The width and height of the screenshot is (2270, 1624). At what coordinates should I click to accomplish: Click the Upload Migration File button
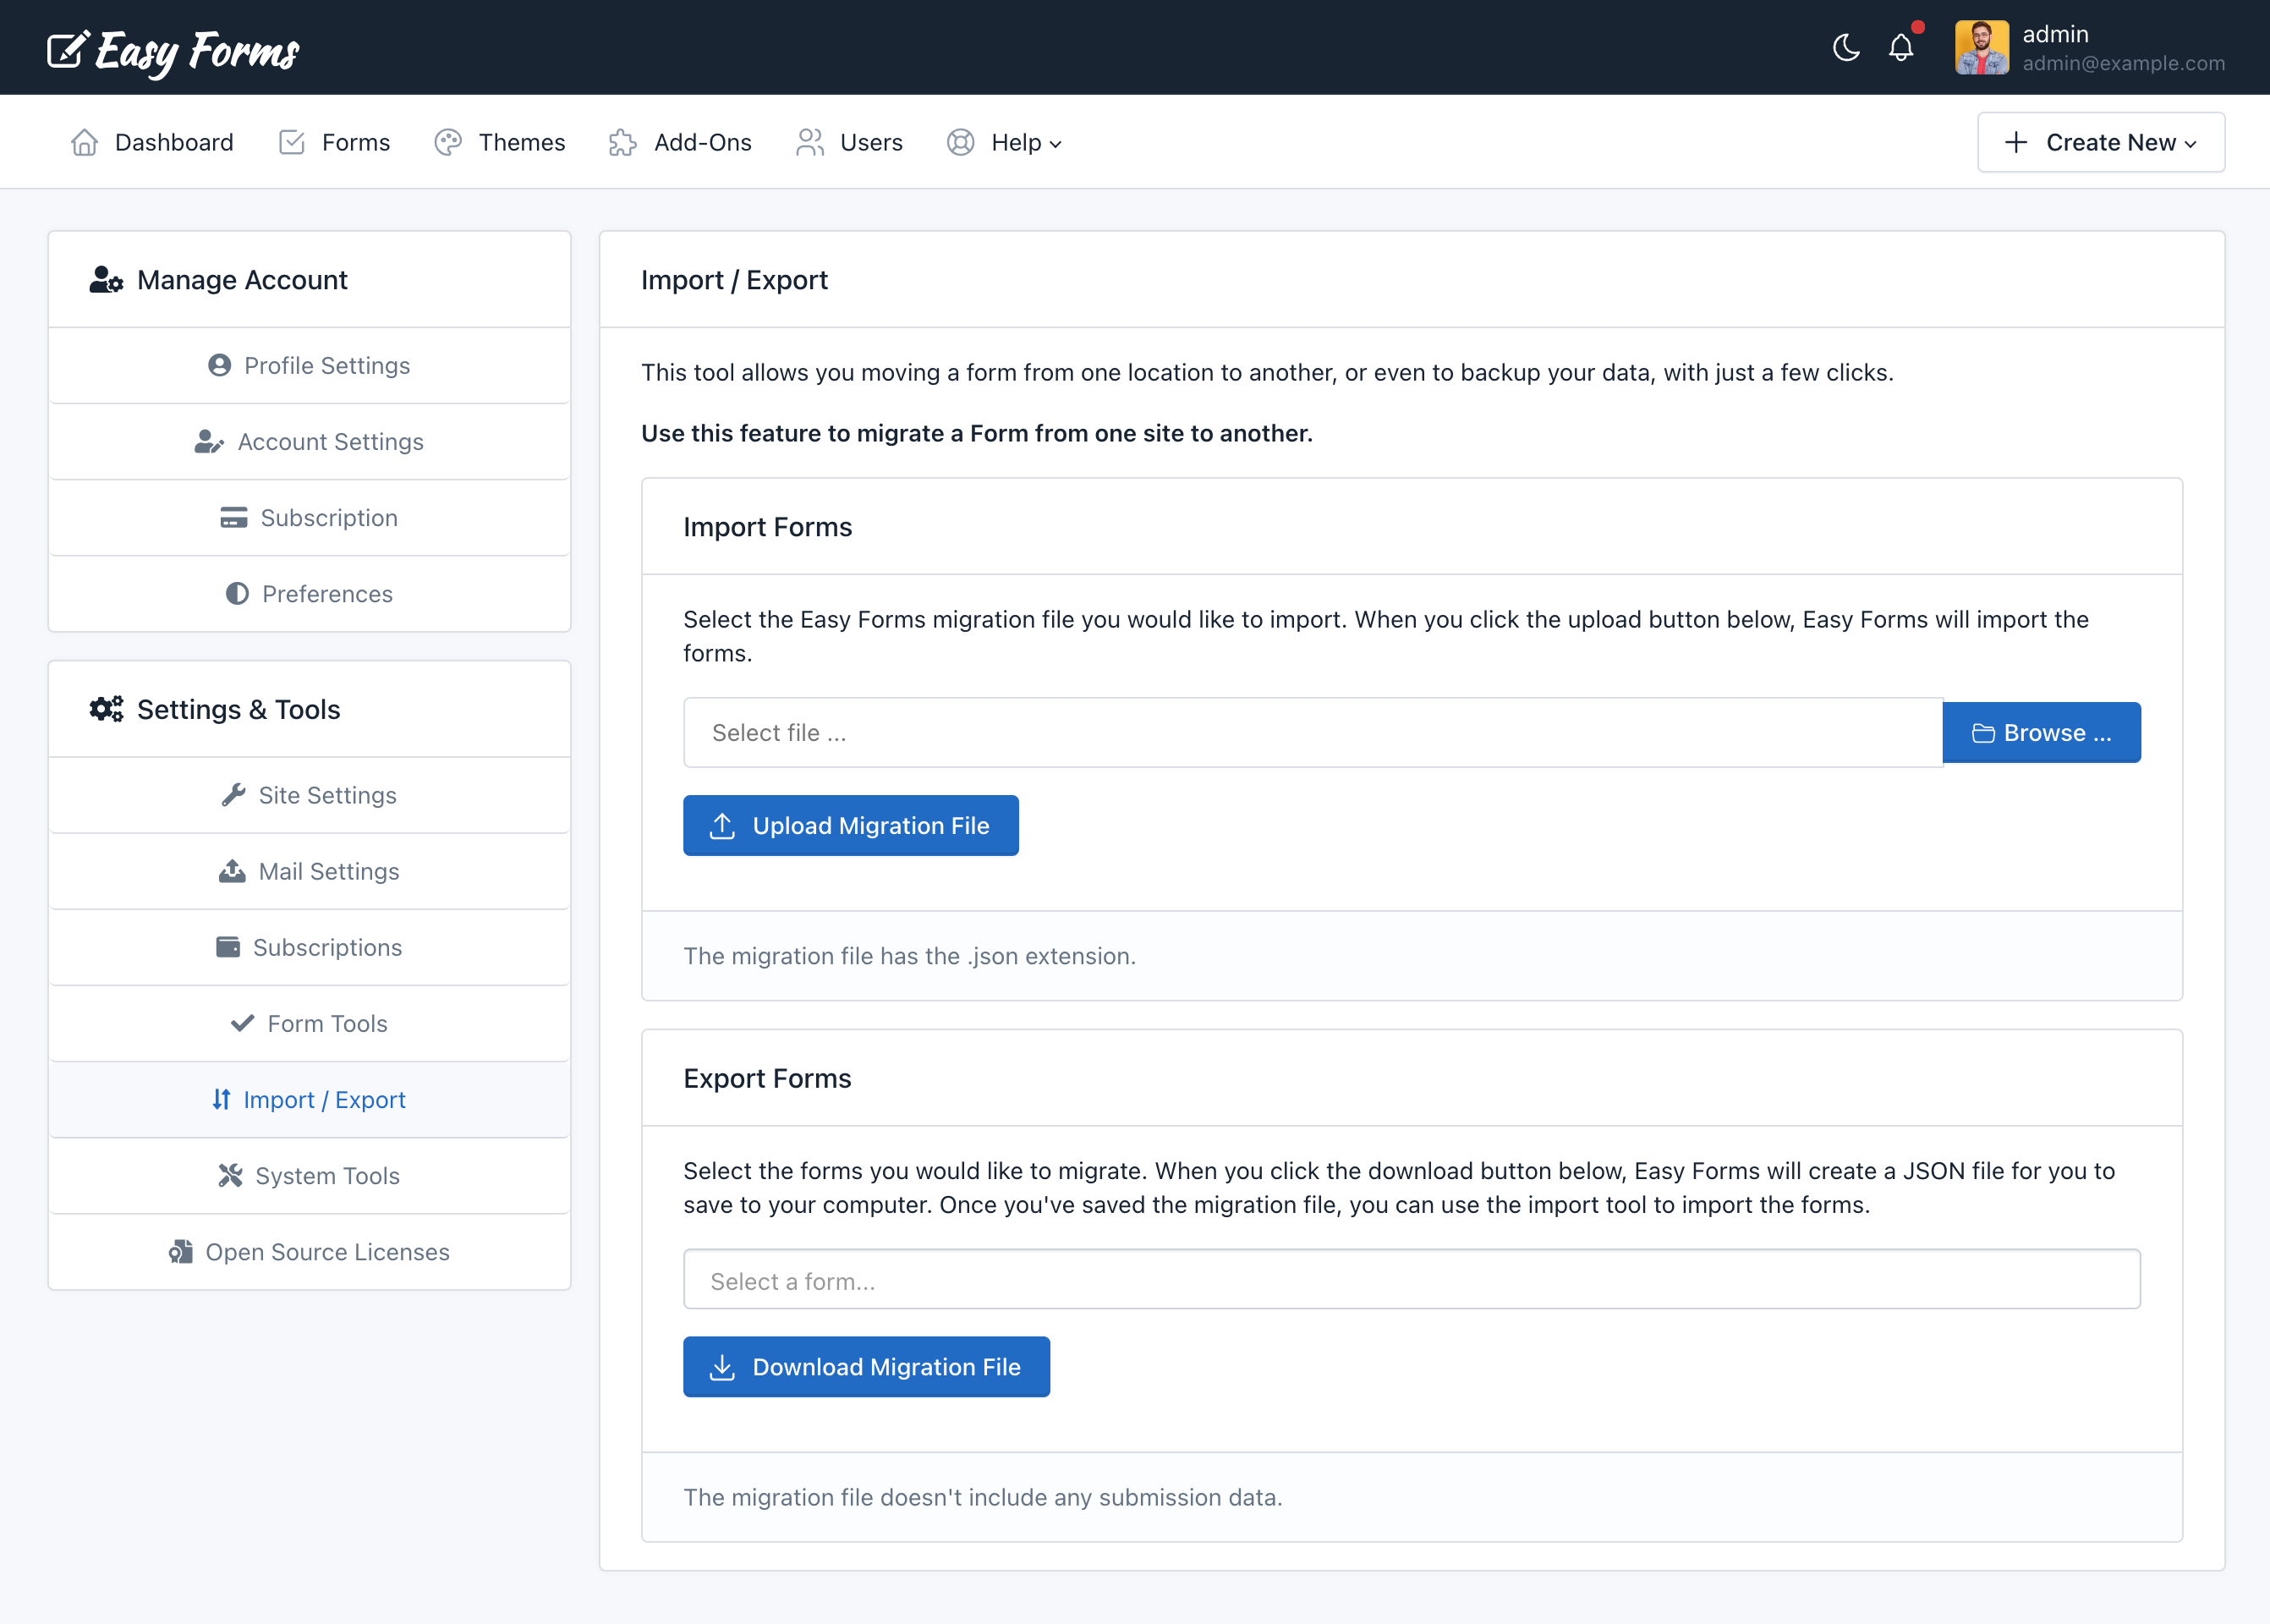click(x=850, y=825)
